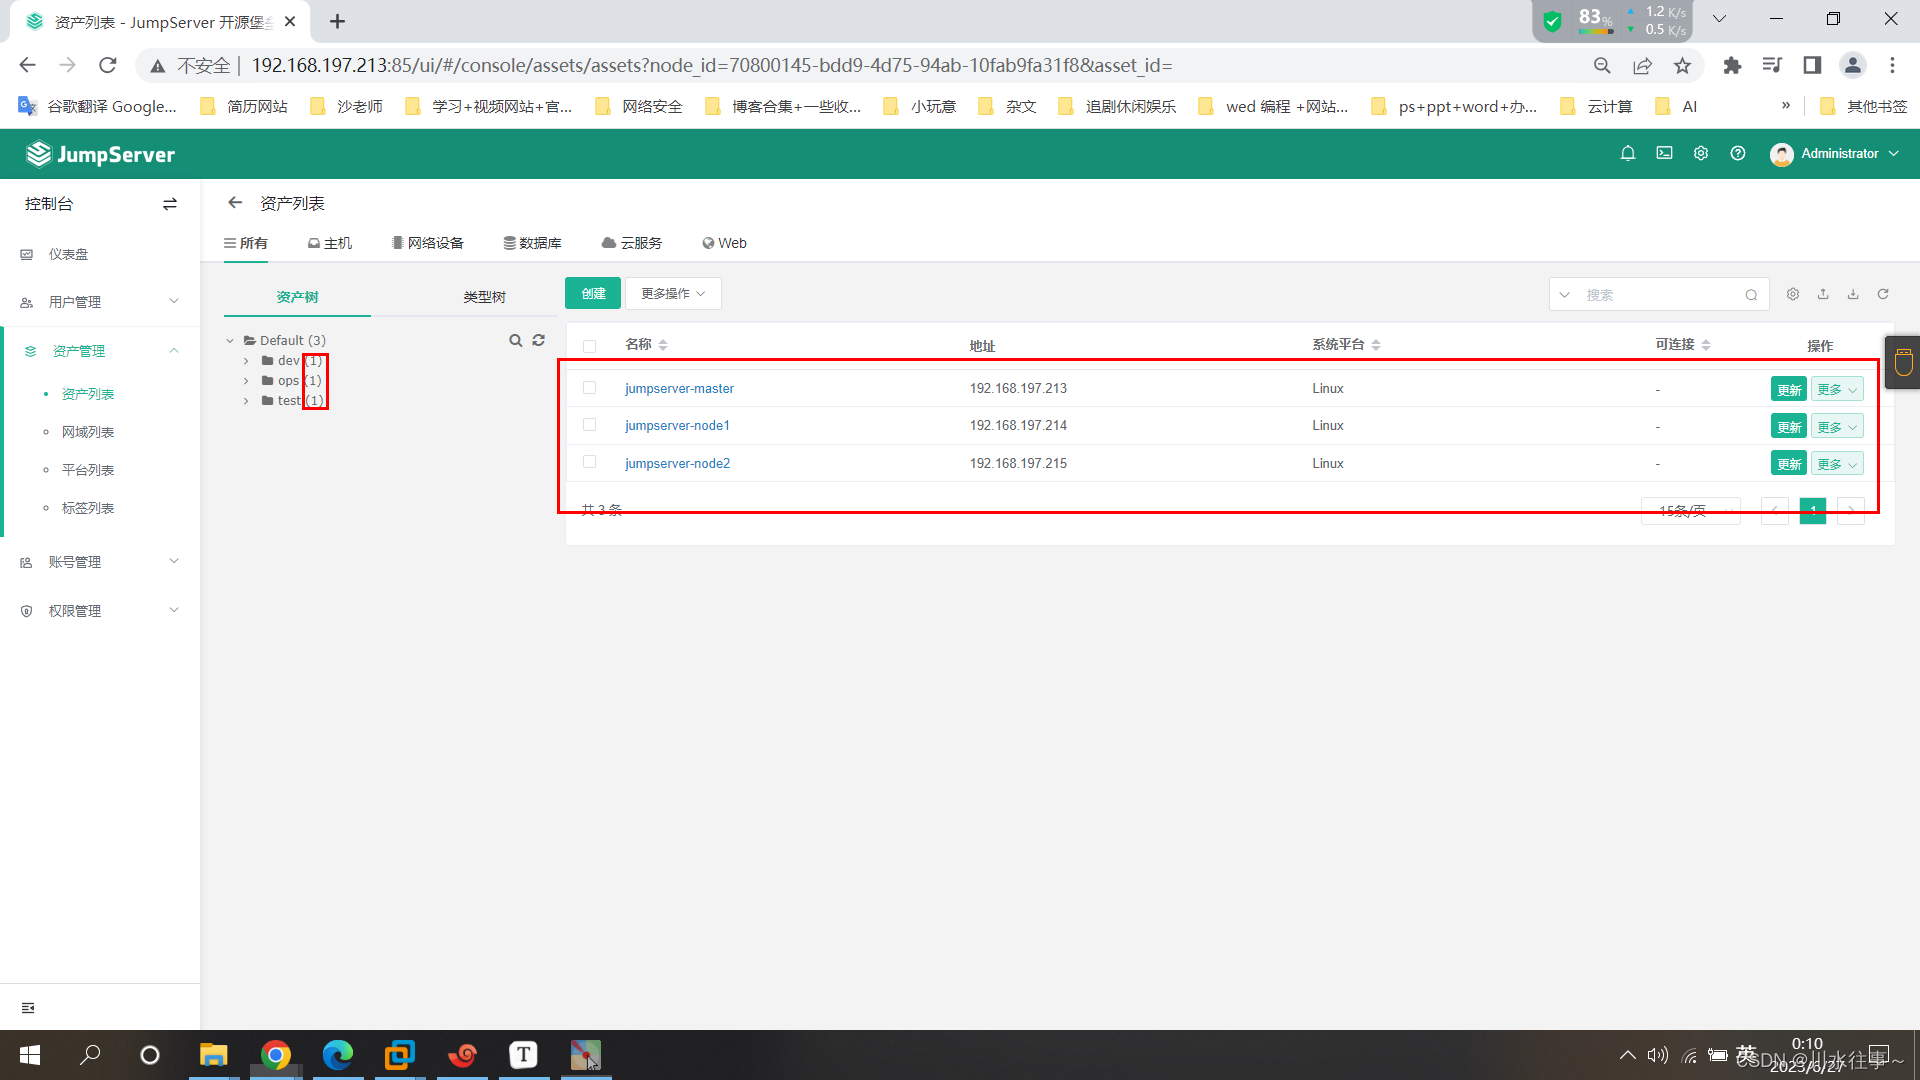The width and height of the screenshot is (1920, 1080).
Task: Open the 更多操作 dropdown
Action: coord(673,293)
